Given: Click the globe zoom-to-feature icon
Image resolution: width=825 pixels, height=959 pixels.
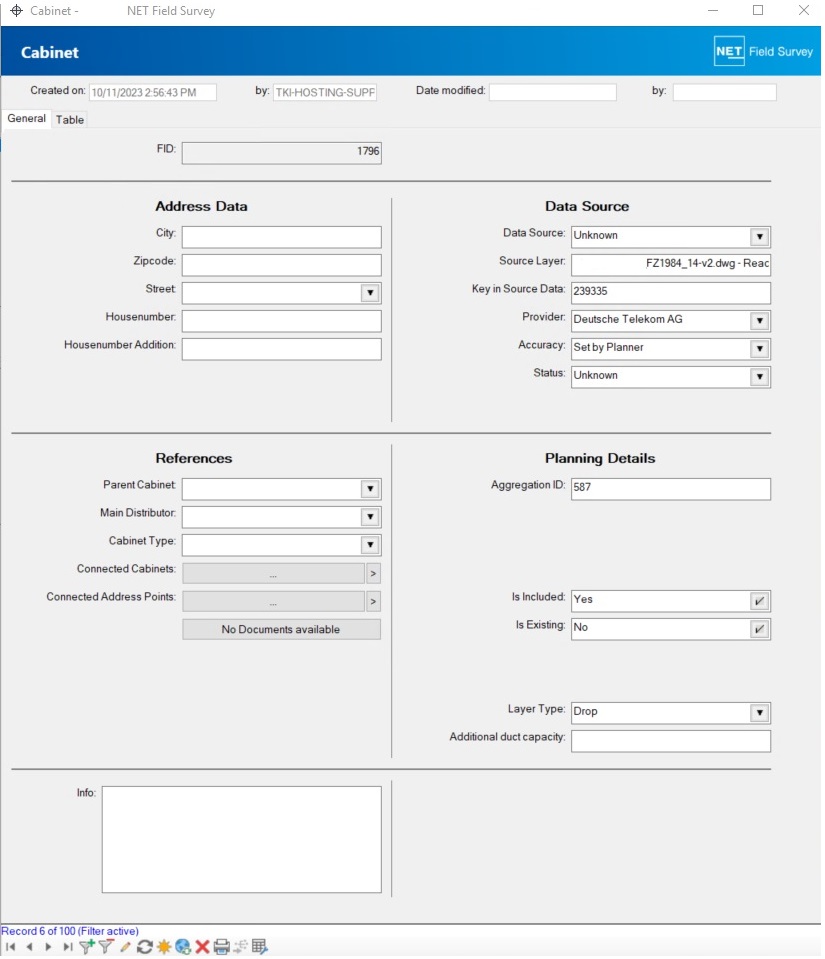Looking at the screenshot, I should (183, 947).
